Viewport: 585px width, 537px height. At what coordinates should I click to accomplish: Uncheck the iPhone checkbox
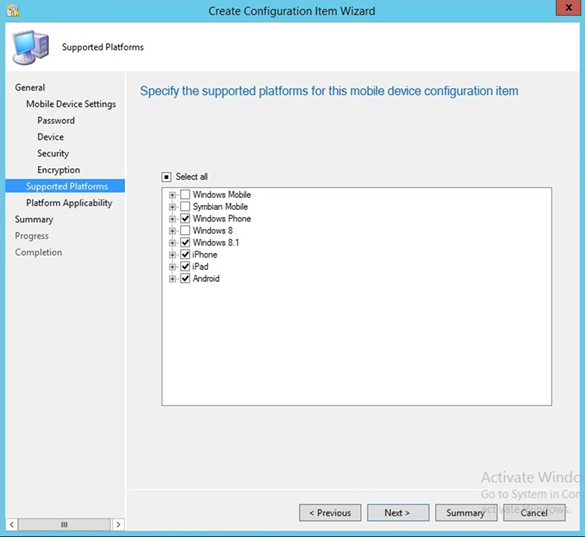point(185,255)
